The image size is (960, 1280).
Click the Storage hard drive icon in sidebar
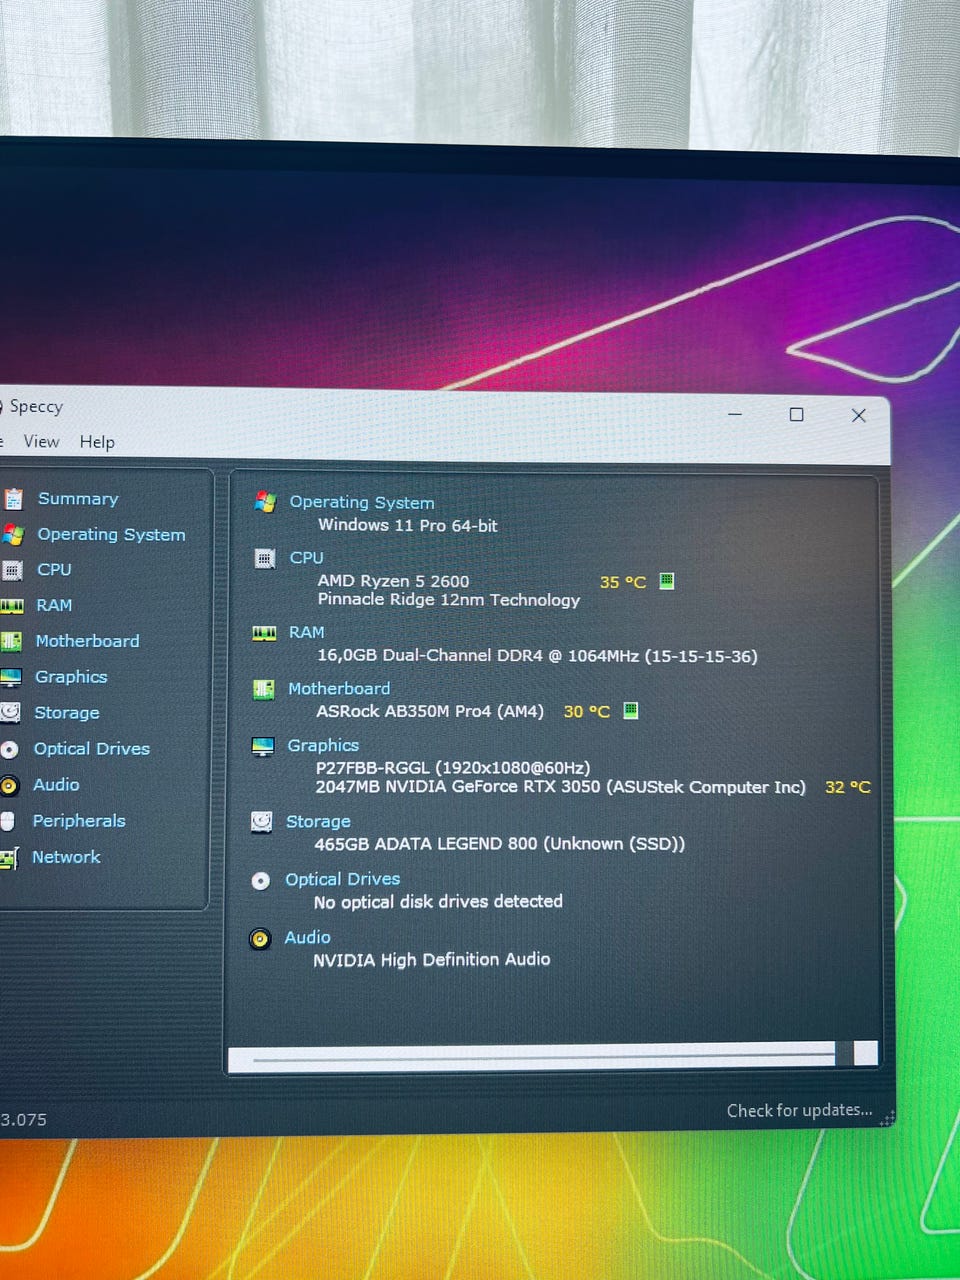coord(10,712)
